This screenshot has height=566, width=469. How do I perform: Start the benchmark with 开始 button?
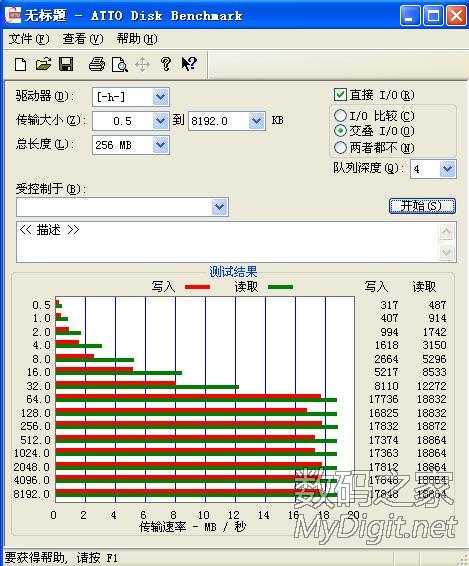pos(422,206)
